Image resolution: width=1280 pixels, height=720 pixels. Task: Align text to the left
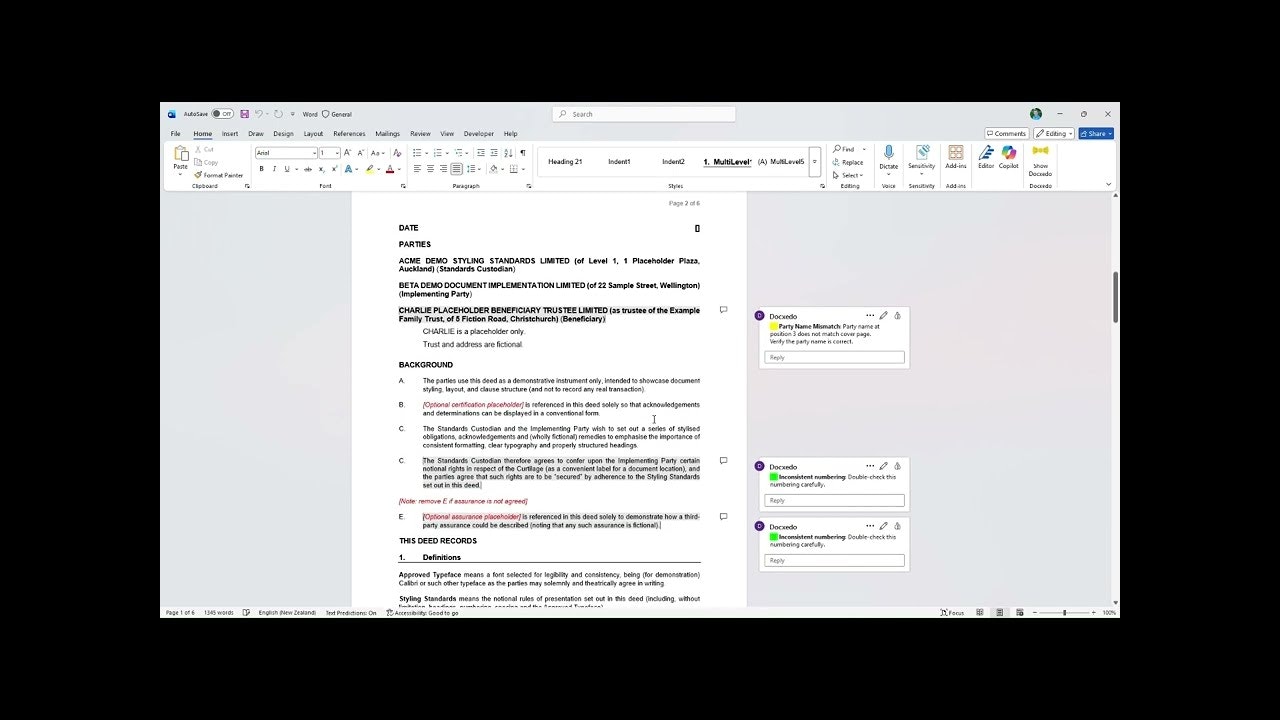pyautogui.click(x=417, y=169)
